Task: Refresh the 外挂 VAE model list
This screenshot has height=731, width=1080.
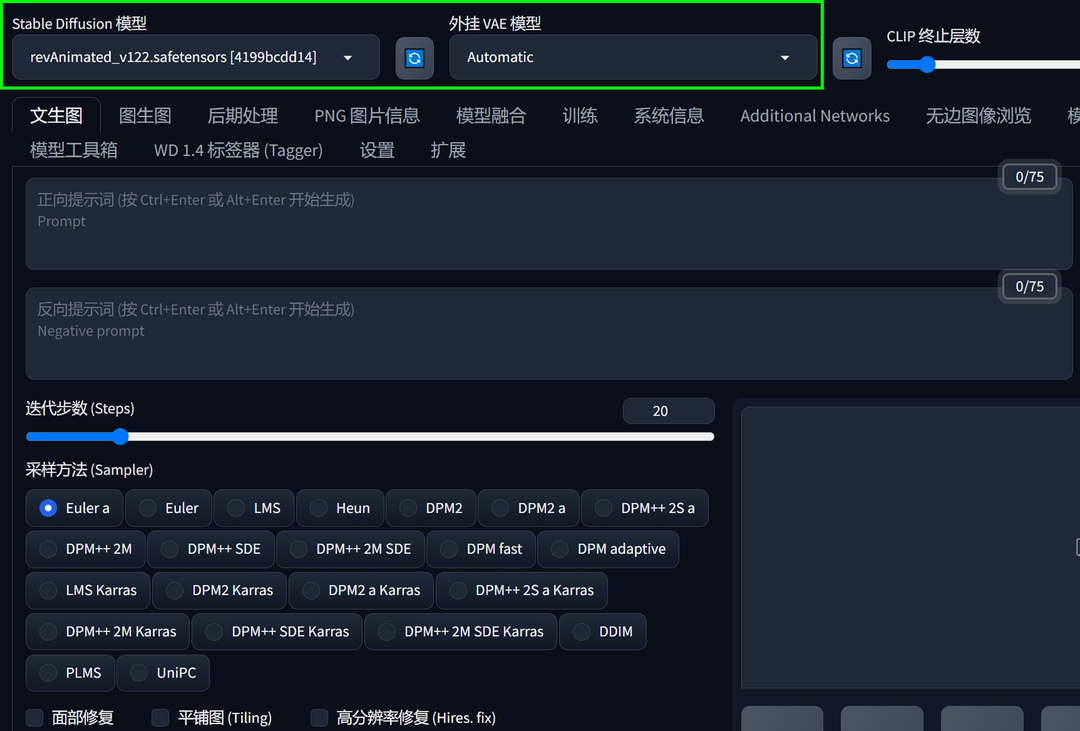Action: (851, 58)
